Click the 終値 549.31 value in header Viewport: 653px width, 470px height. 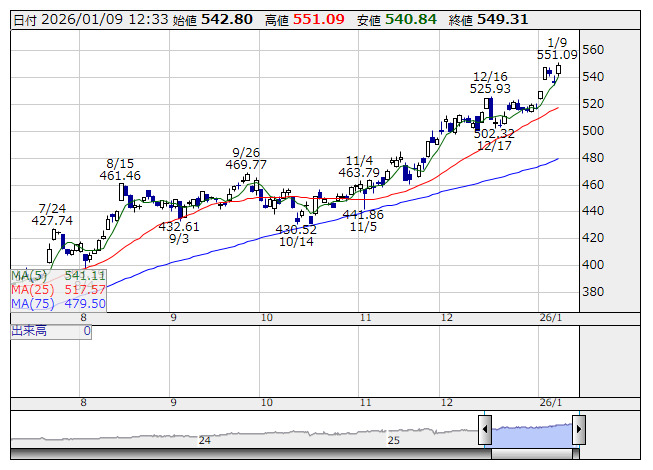point(503,19)
